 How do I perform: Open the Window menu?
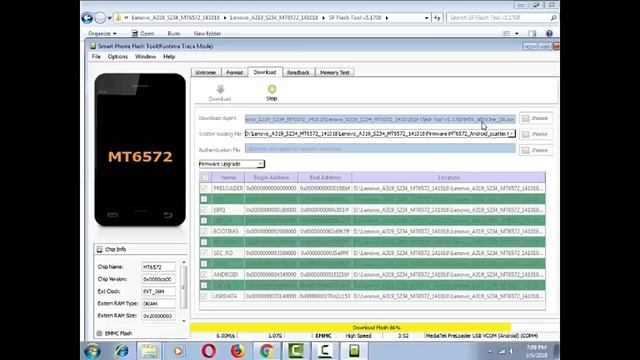click(145, 57)
